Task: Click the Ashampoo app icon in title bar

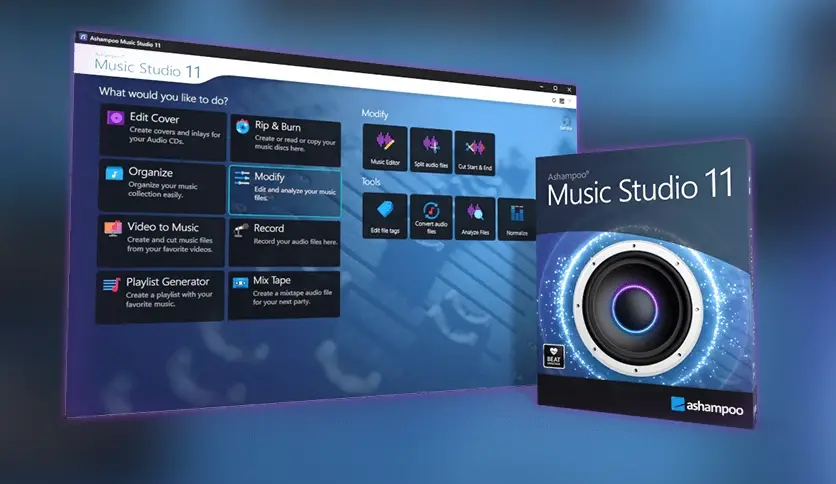Action: pyautogui.click(x=83, y=37)
